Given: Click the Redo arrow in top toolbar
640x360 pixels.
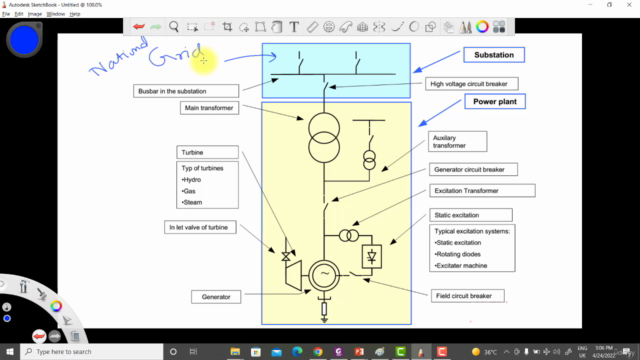Looking at the screenshot, I should (156, 27).
